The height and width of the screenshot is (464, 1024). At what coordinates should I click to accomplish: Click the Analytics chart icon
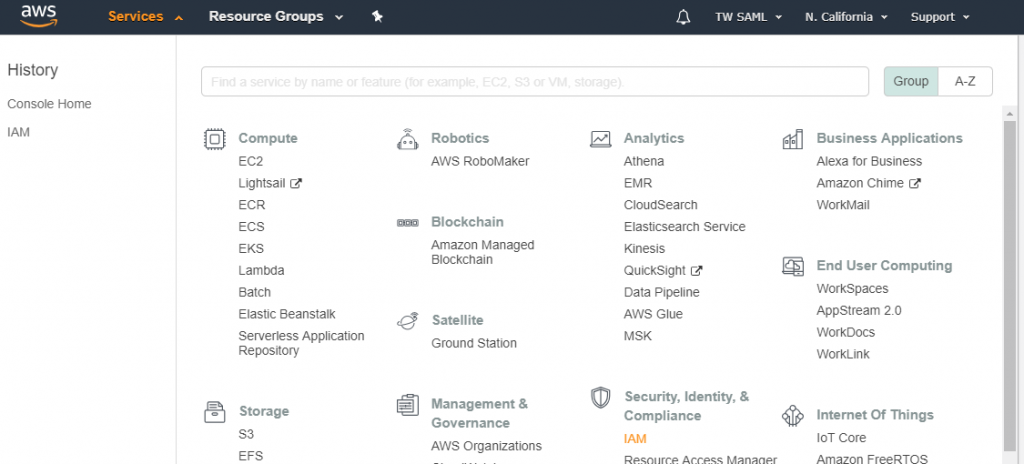(x=600, y=139)
